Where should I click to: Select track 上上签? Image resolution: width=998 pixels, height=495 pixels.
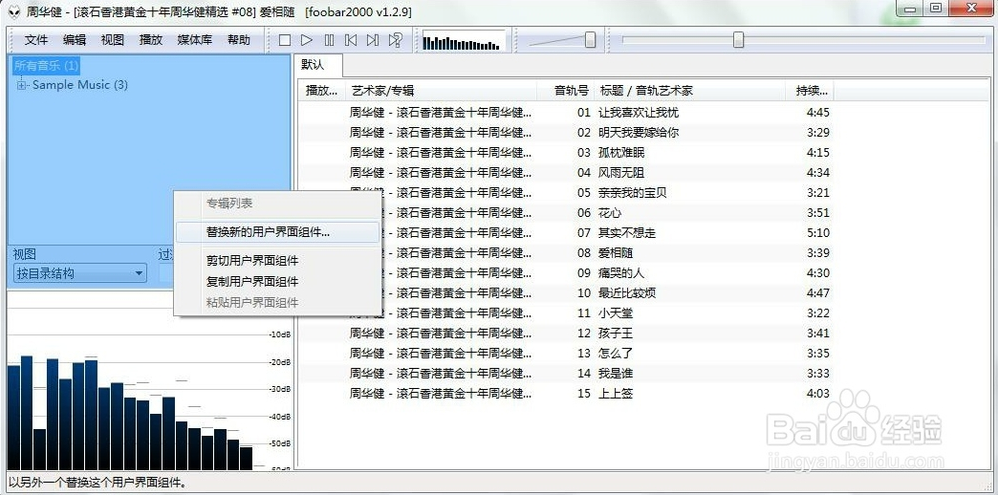(x=615, y=393)
